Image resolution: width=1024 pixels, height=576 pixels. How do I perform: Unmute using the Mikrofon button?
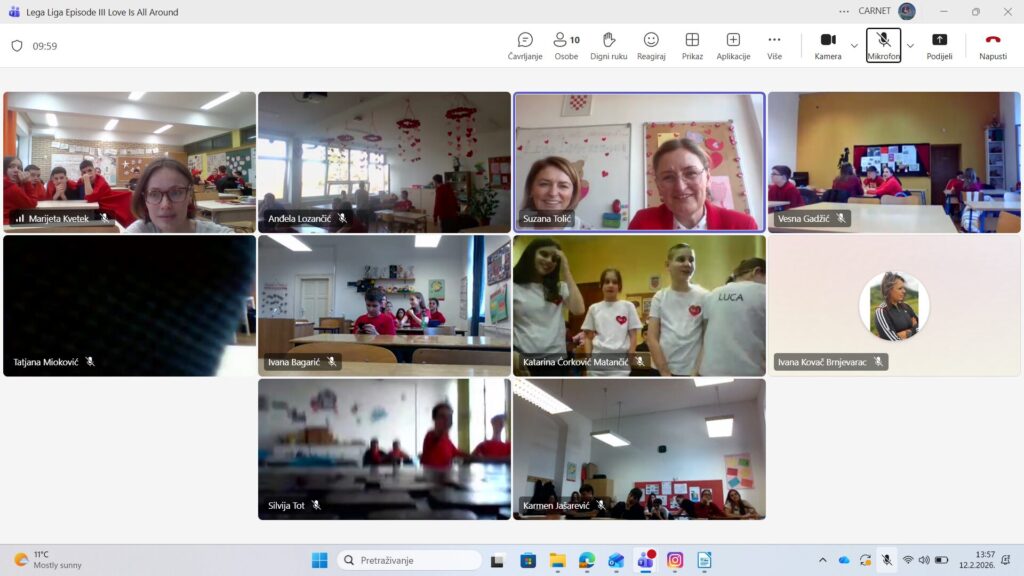883,45
